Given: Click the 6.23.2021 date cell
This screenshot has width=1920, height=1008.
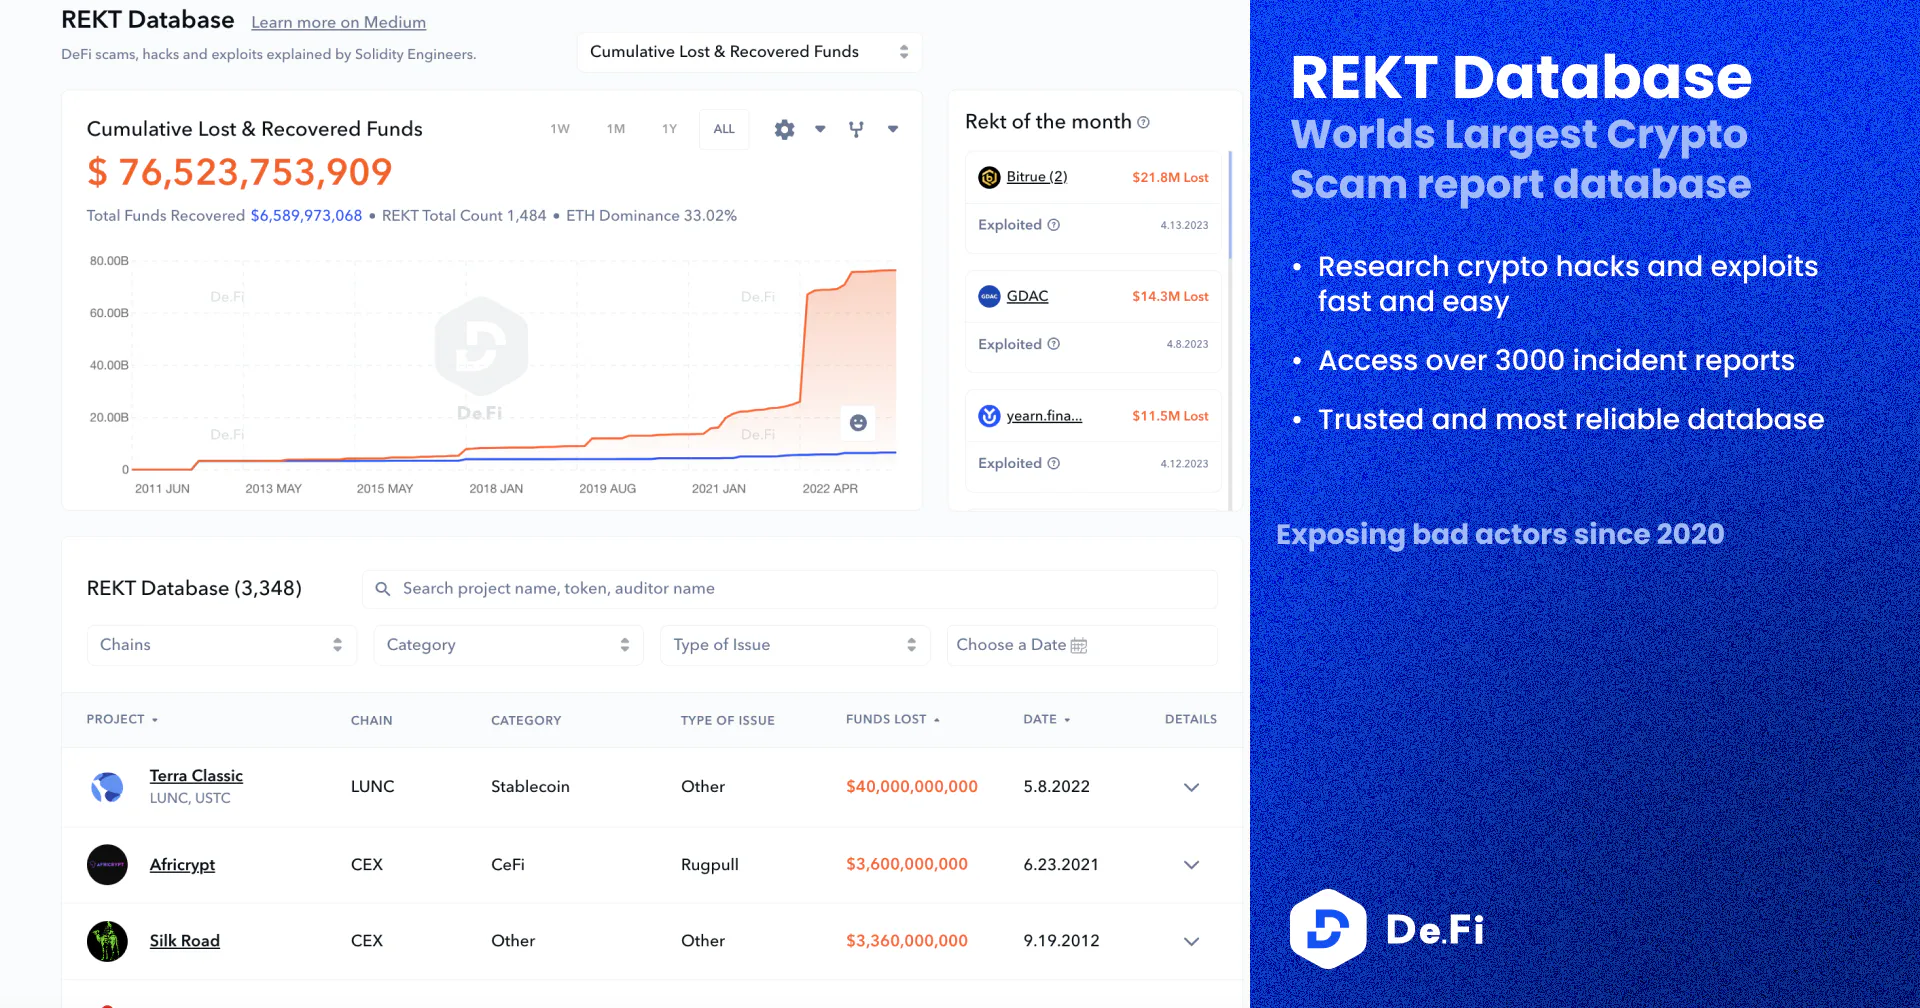Looking at the screenshot, I should point(1061,865).
